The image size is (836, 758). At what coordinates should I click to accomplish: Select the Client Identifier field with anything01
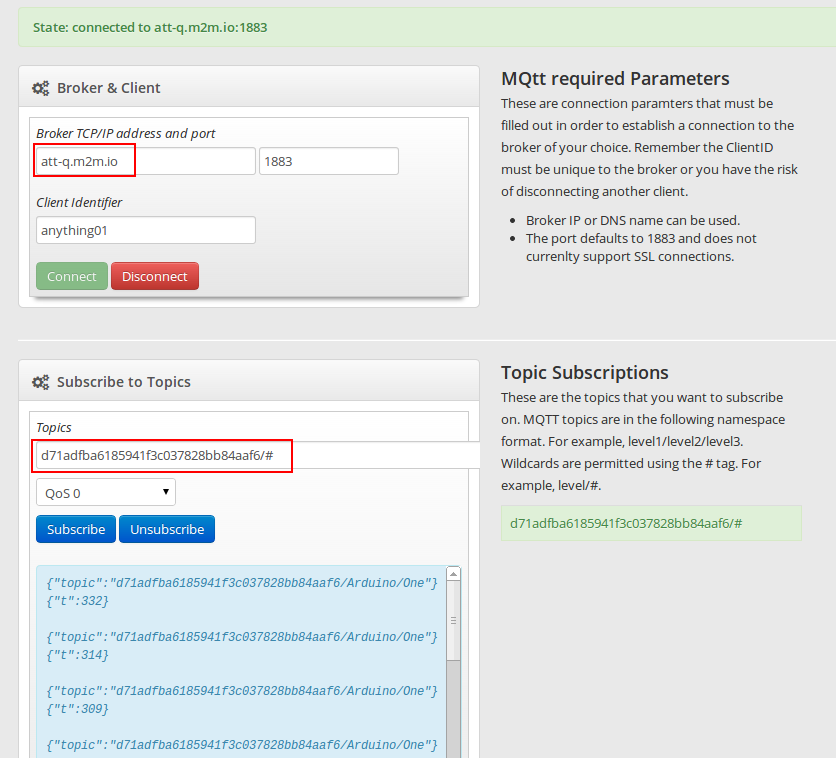[145, 230]
